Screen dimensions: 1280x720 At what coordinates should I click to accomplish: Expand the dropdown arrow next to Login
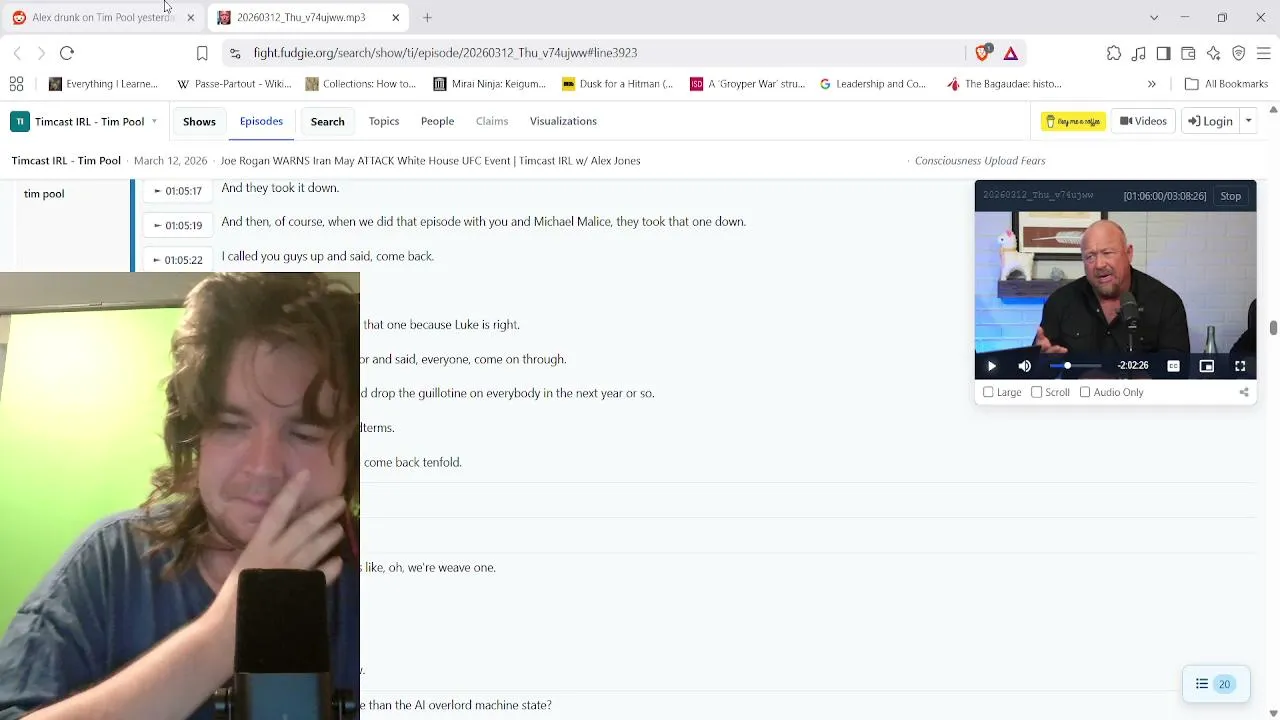(x=1248, y=121)
